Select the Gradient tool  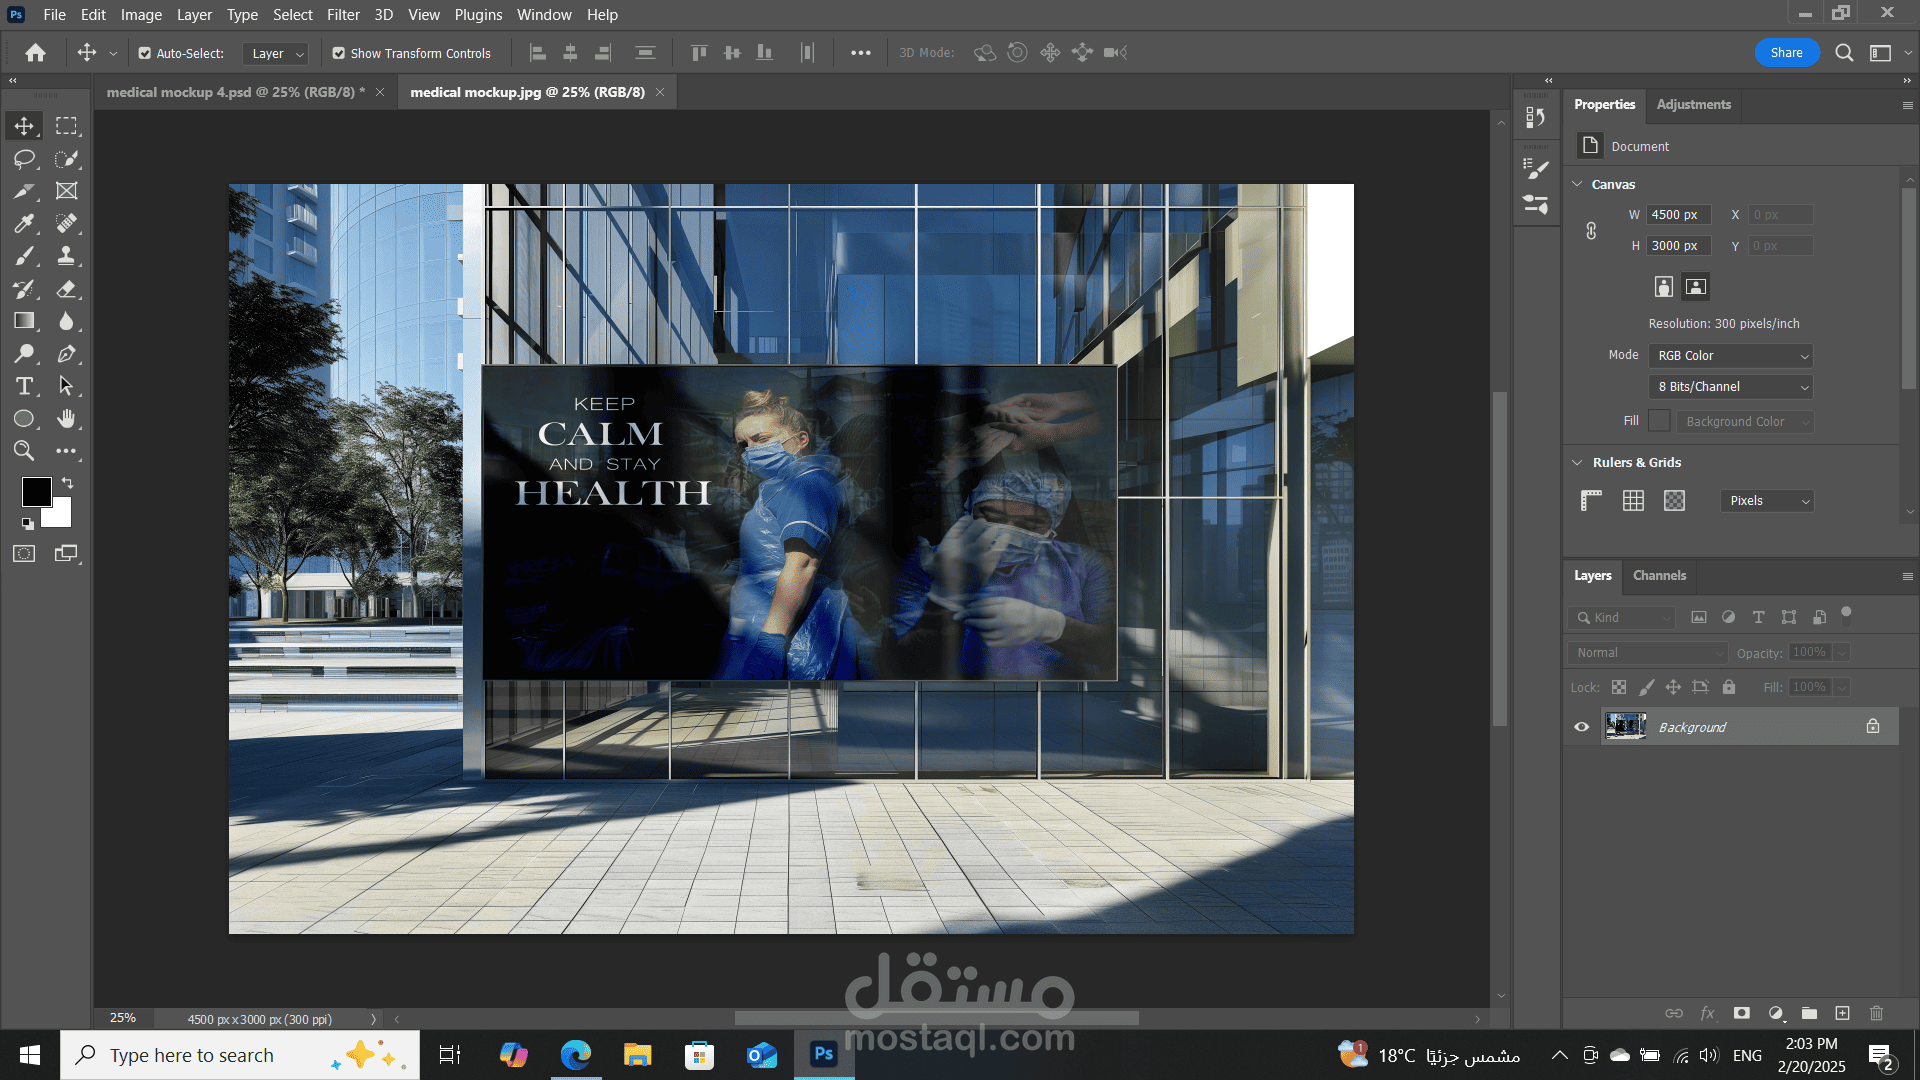[x=25, y=321]
